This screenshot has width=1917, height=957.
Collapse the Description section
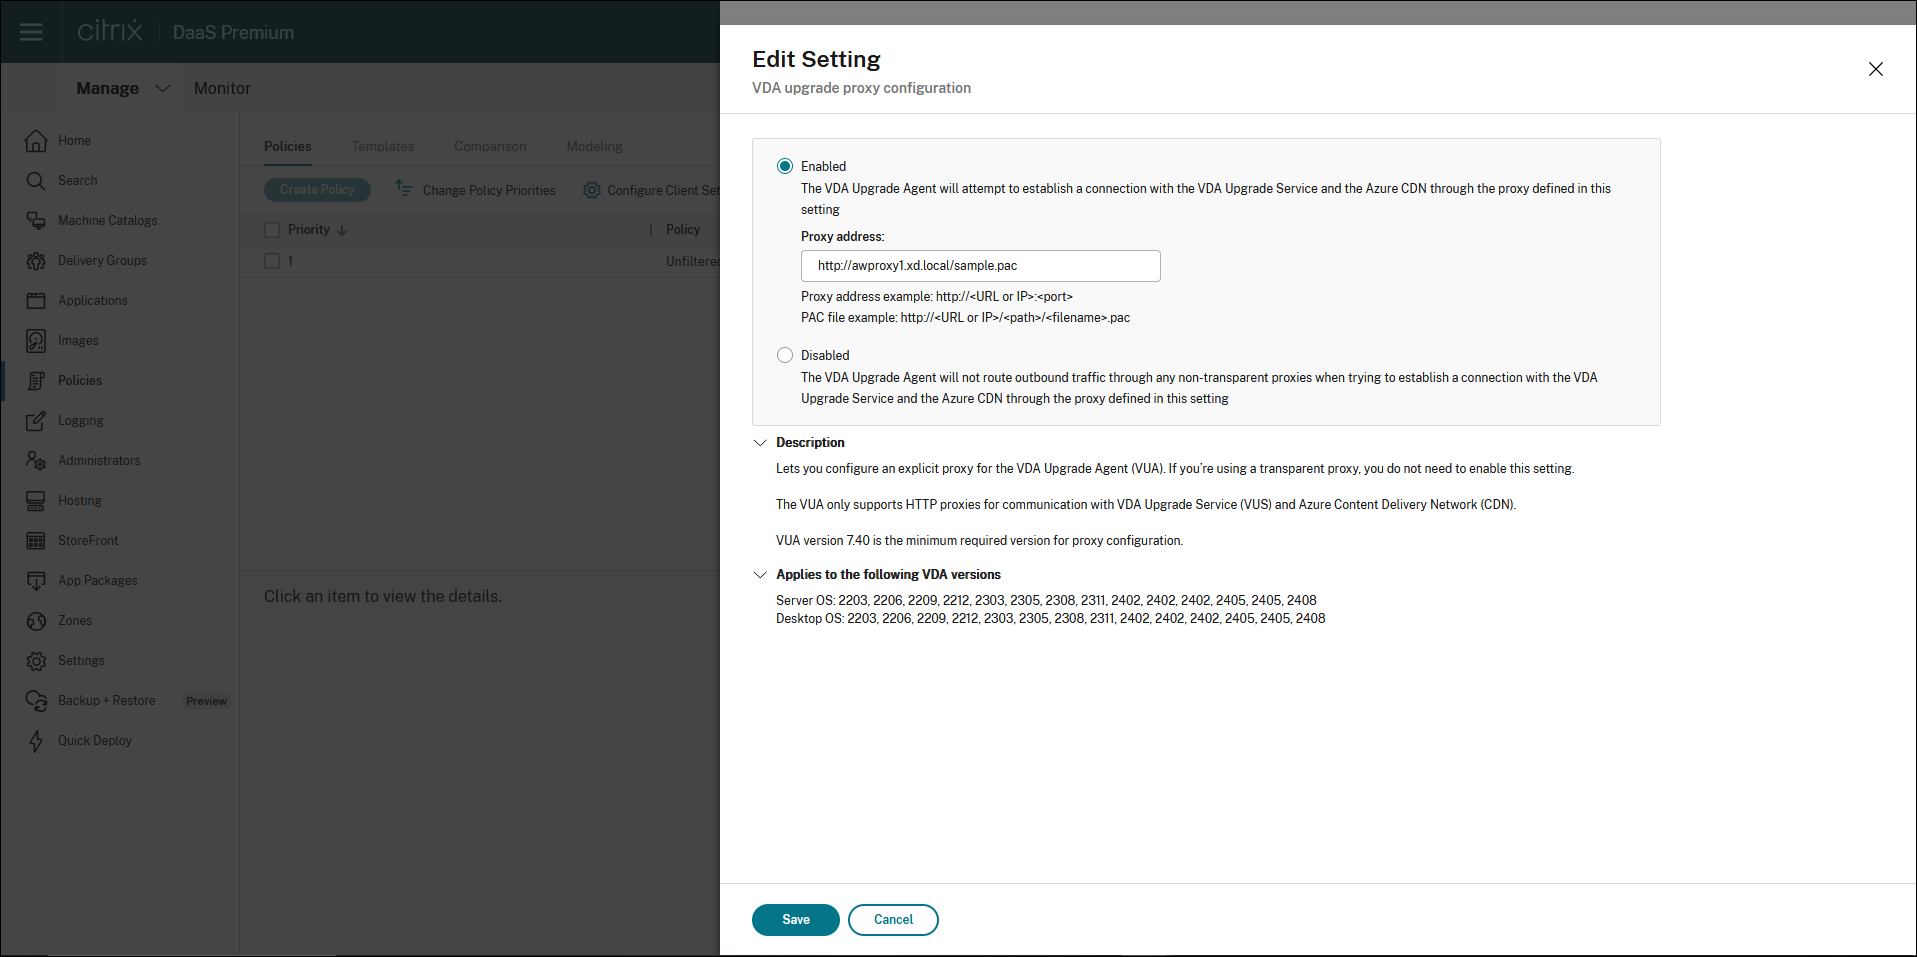tap(760, 443)
